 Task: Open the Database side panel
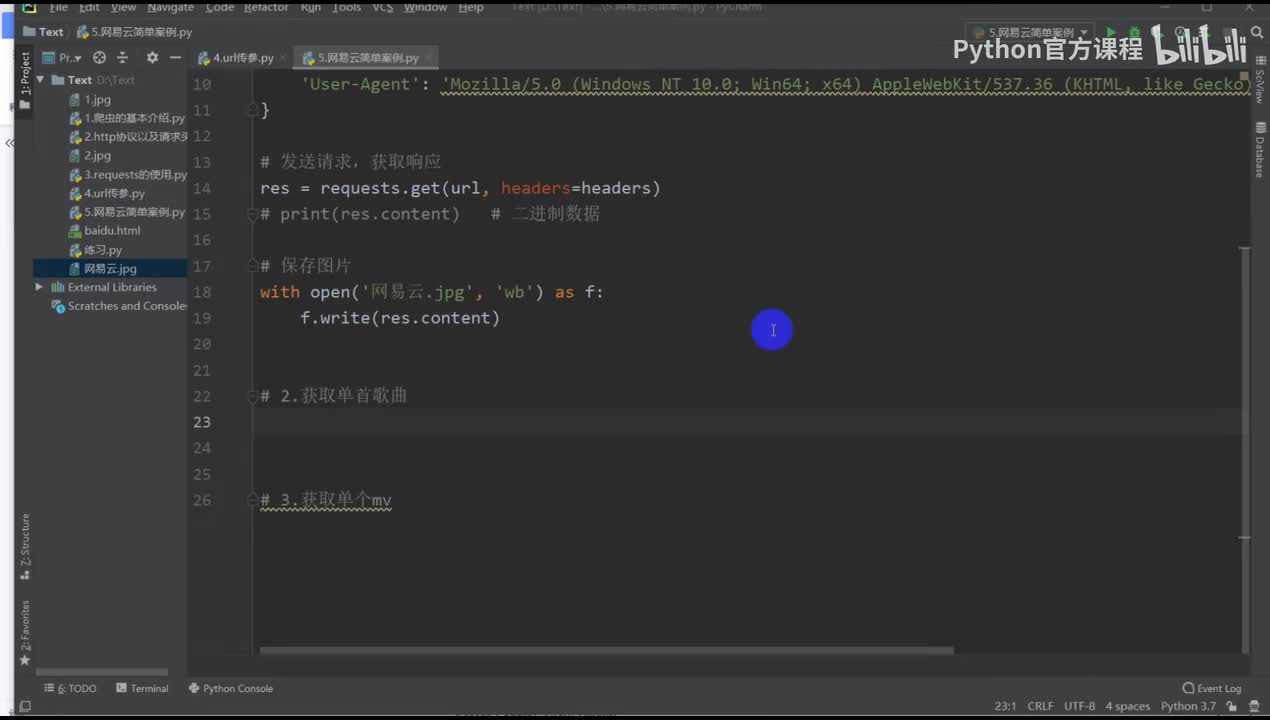pyautogui.click(x=1259, y=150)
